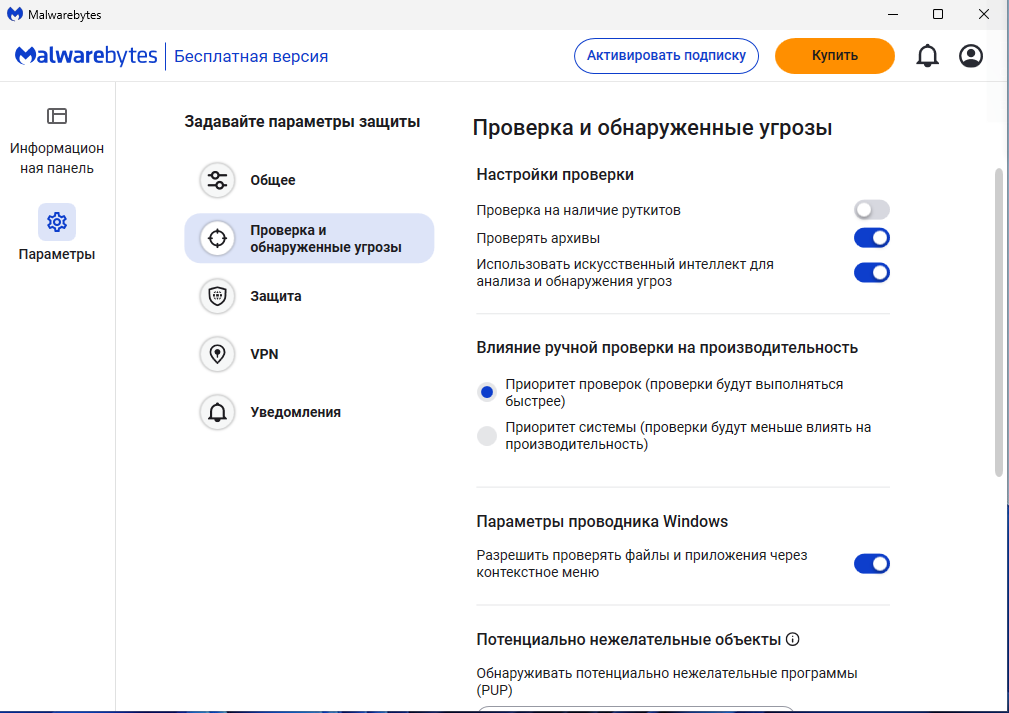Open notifications bell in header
This screenshot has width=1009, height=713.
pyautogui.click(x=927, y=56)
